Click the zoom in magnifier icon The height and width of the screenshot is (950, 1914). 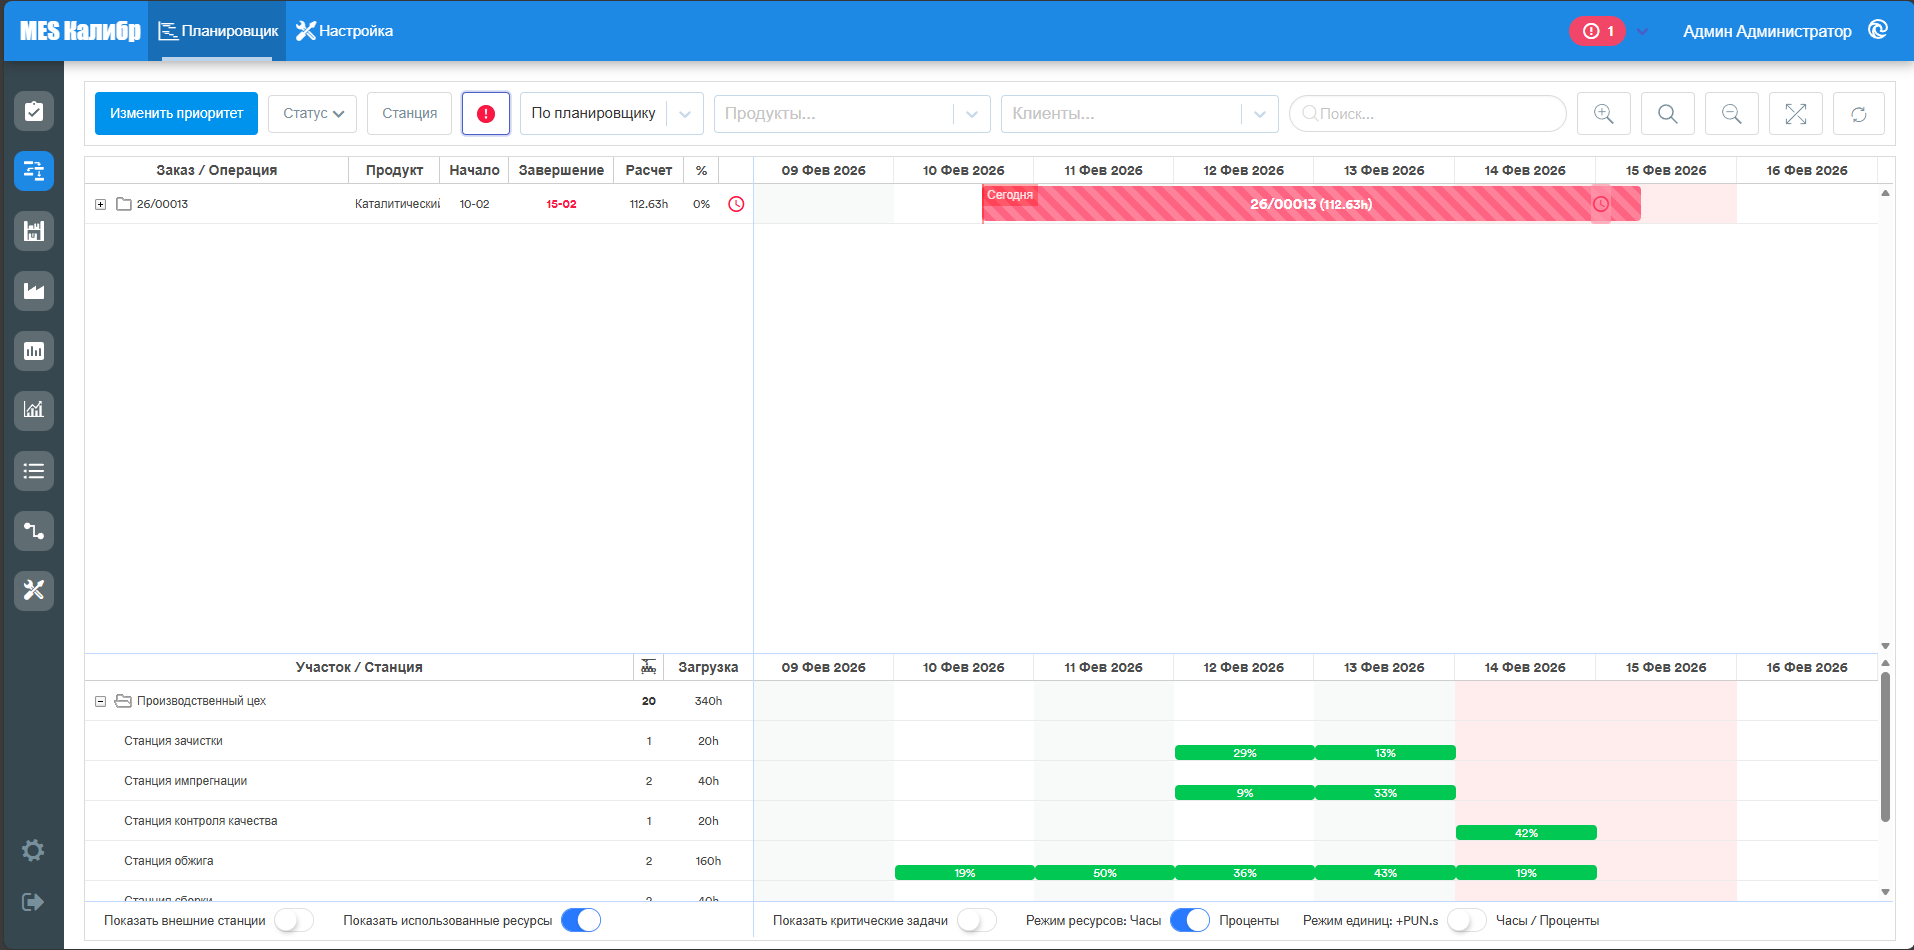pyautogui.click(x=1603, y=113)
